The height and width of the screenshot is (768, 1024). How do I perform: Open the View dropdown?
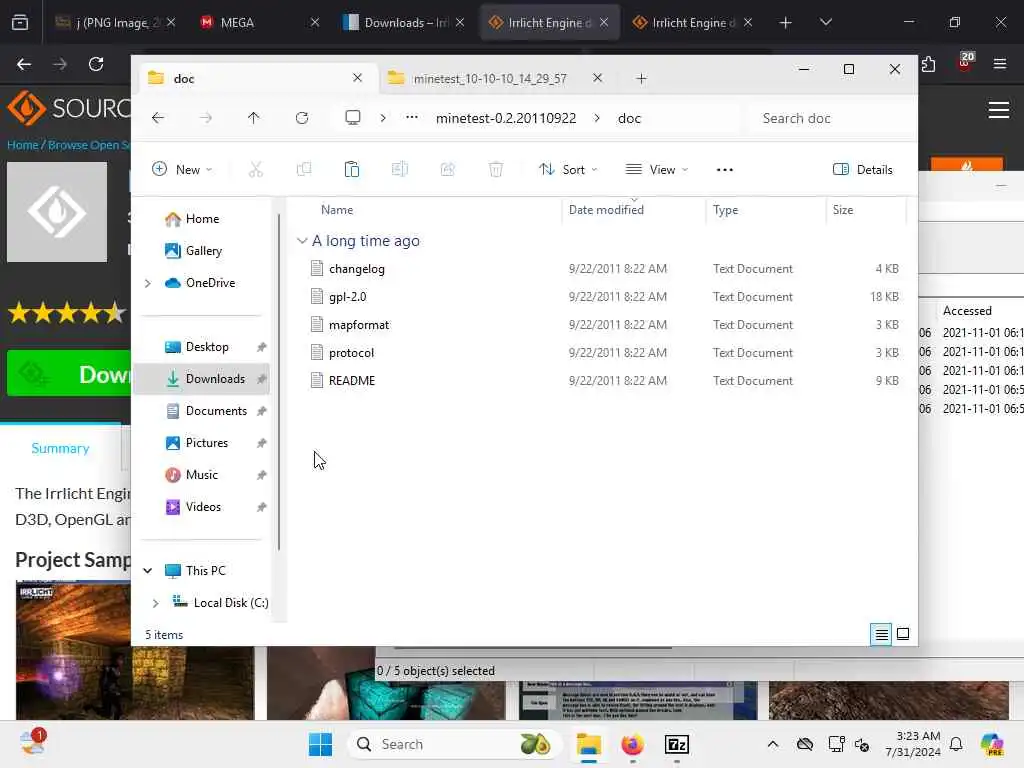[656, 170]
